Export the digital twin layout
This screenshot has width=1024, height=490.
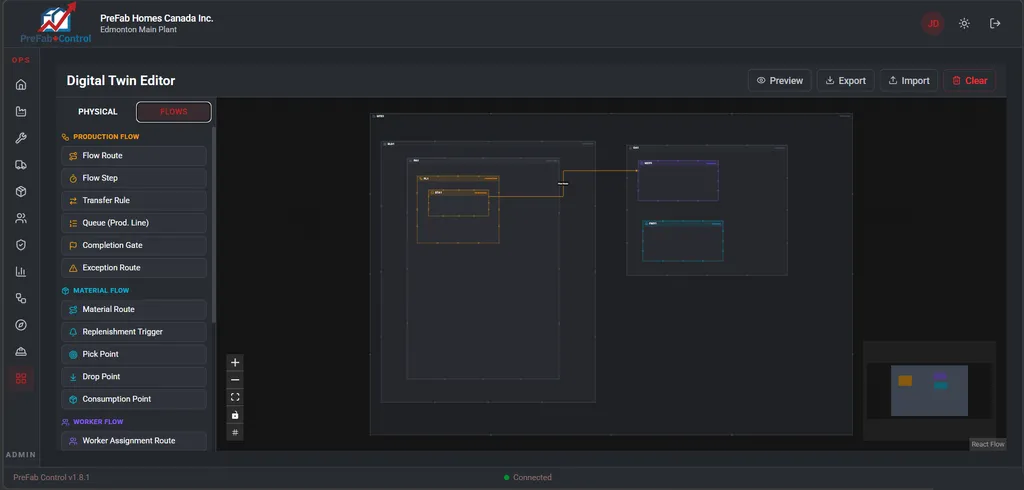pyautogui.click(x=846, y=80)
